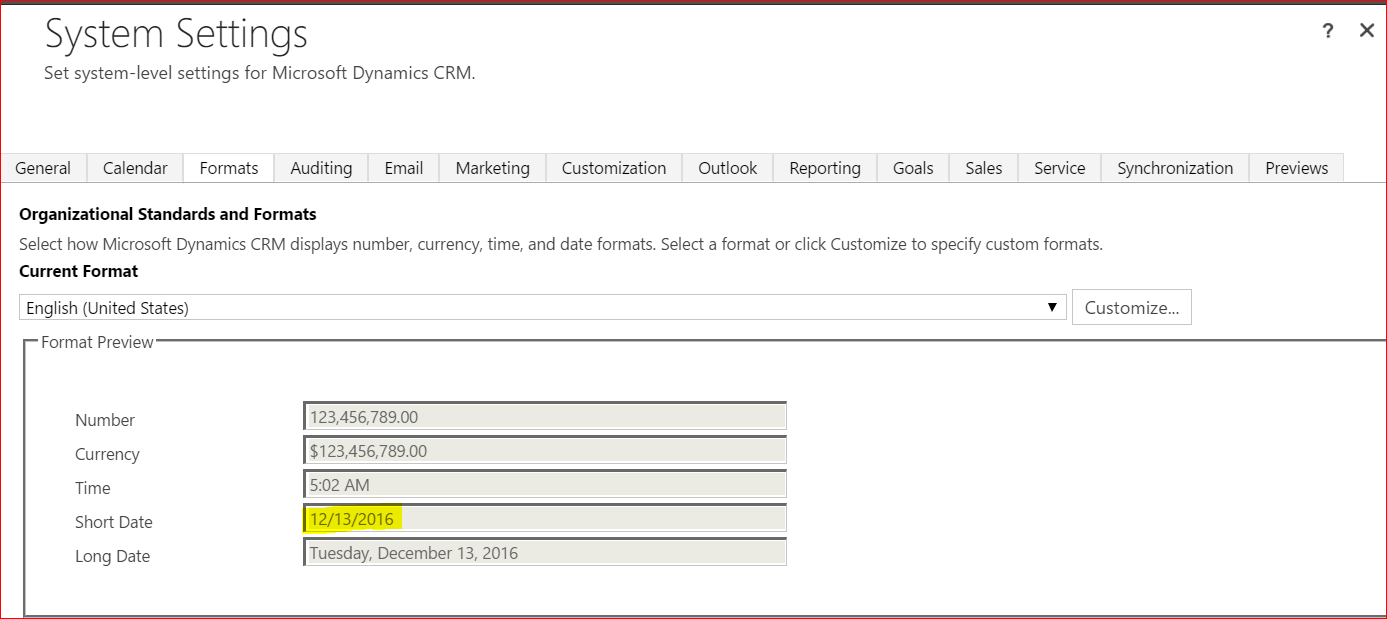Select the Outlook tab

727,168
